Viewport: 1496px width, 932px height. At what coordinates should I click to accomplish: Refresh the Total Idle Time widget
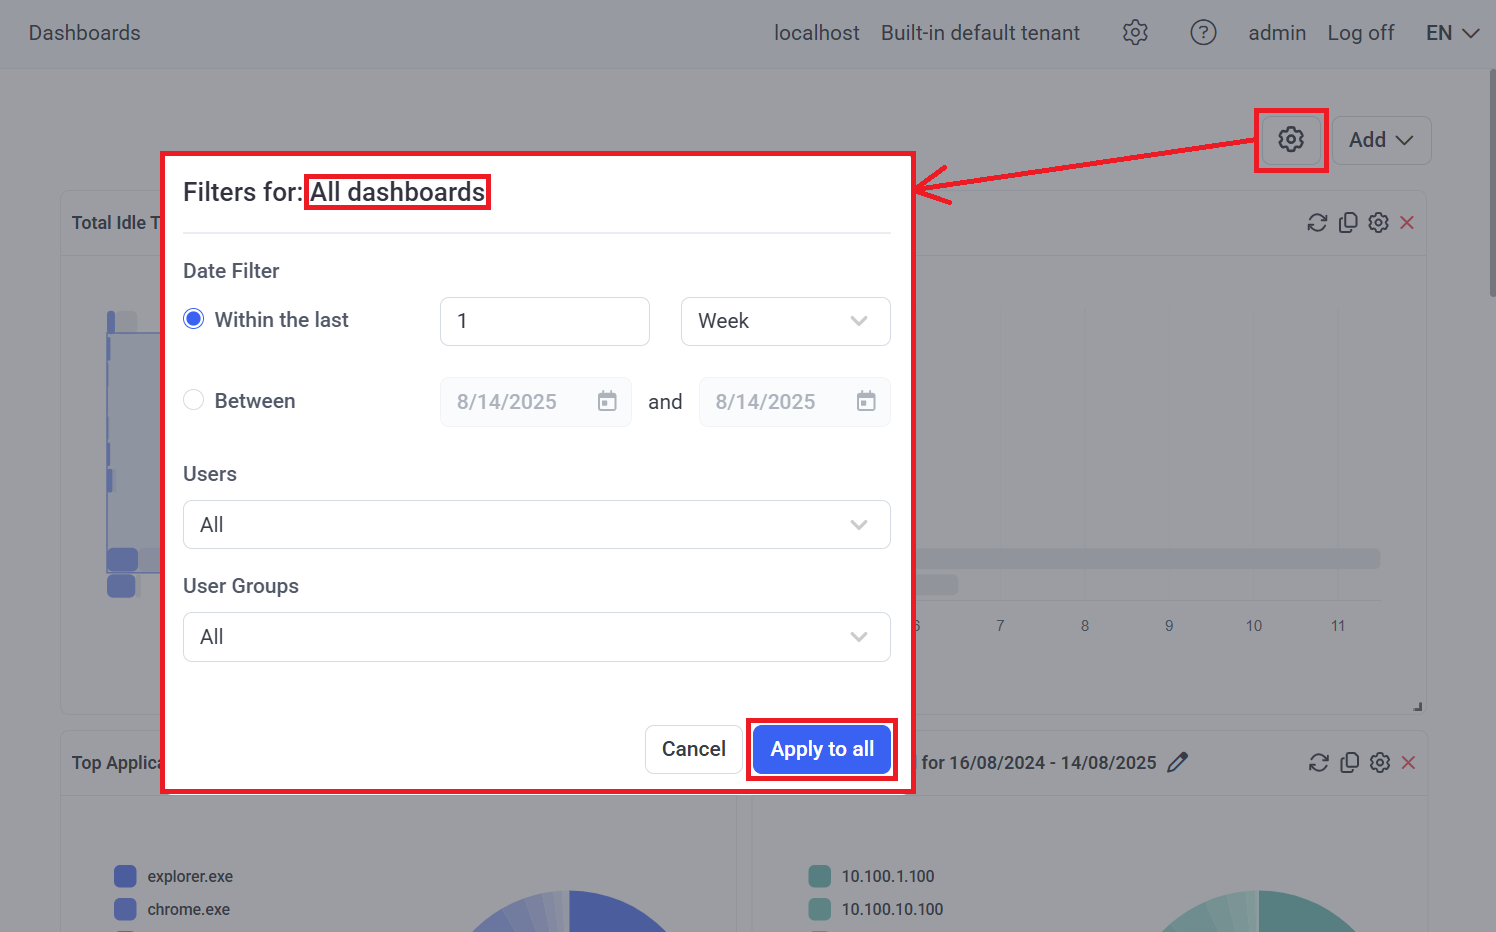click(x=1317, y=223)
